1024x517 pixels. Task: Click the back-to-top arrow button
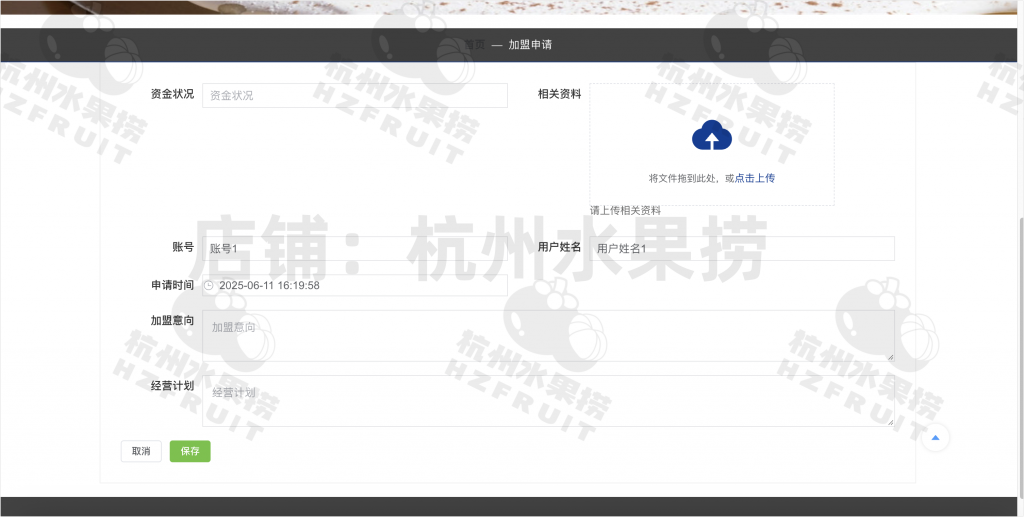(x=935, y=437)
